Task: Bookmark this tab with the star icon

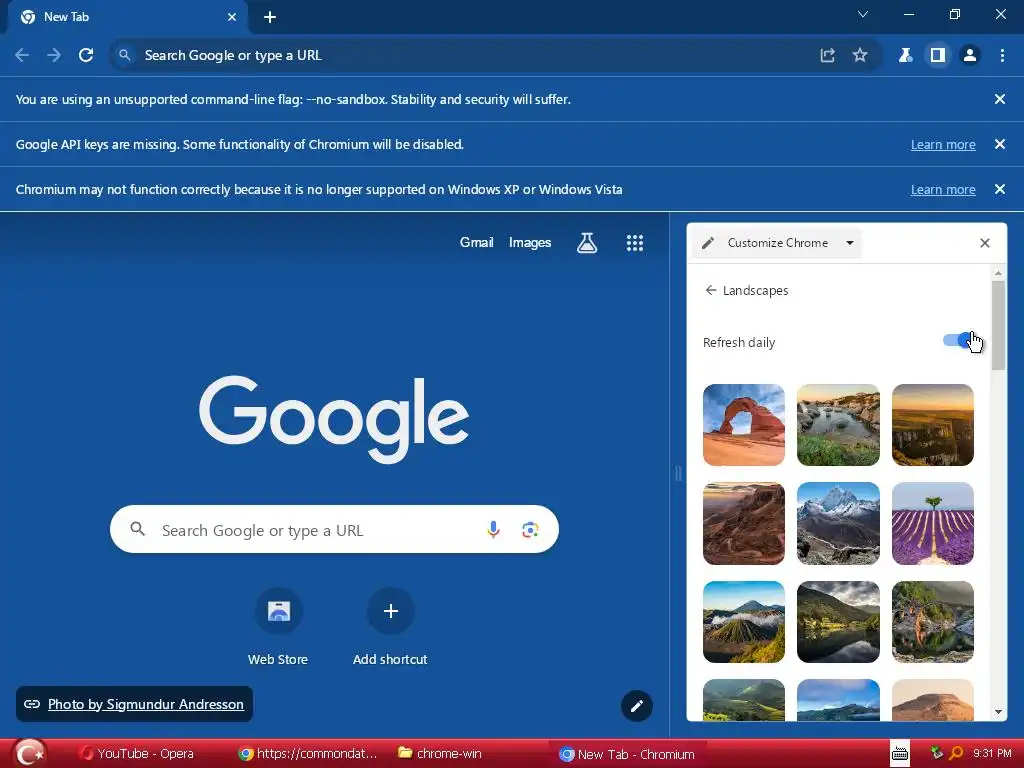Action: tap(860, 56)
